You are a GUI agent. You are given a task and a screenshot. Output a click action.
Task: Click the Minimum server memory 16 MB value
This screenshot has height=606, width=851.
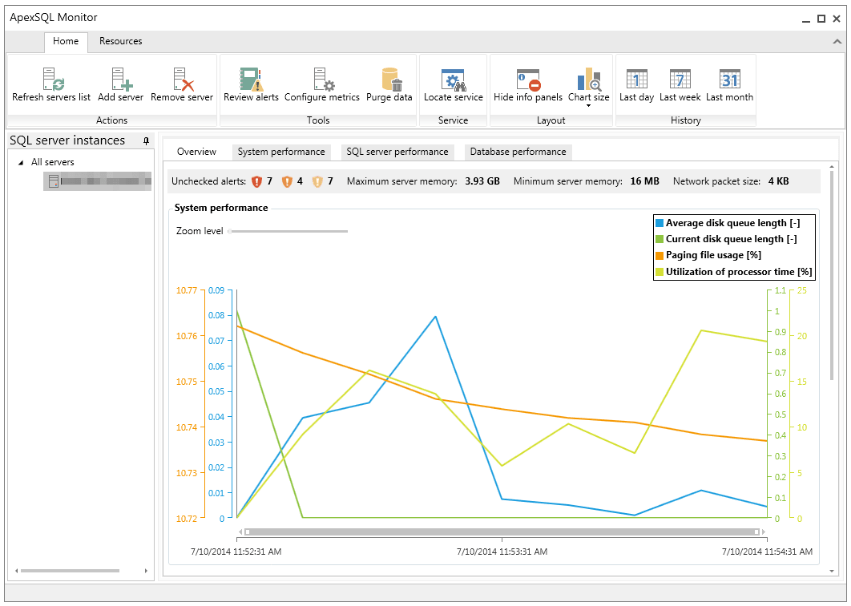(x=644, y=182)
